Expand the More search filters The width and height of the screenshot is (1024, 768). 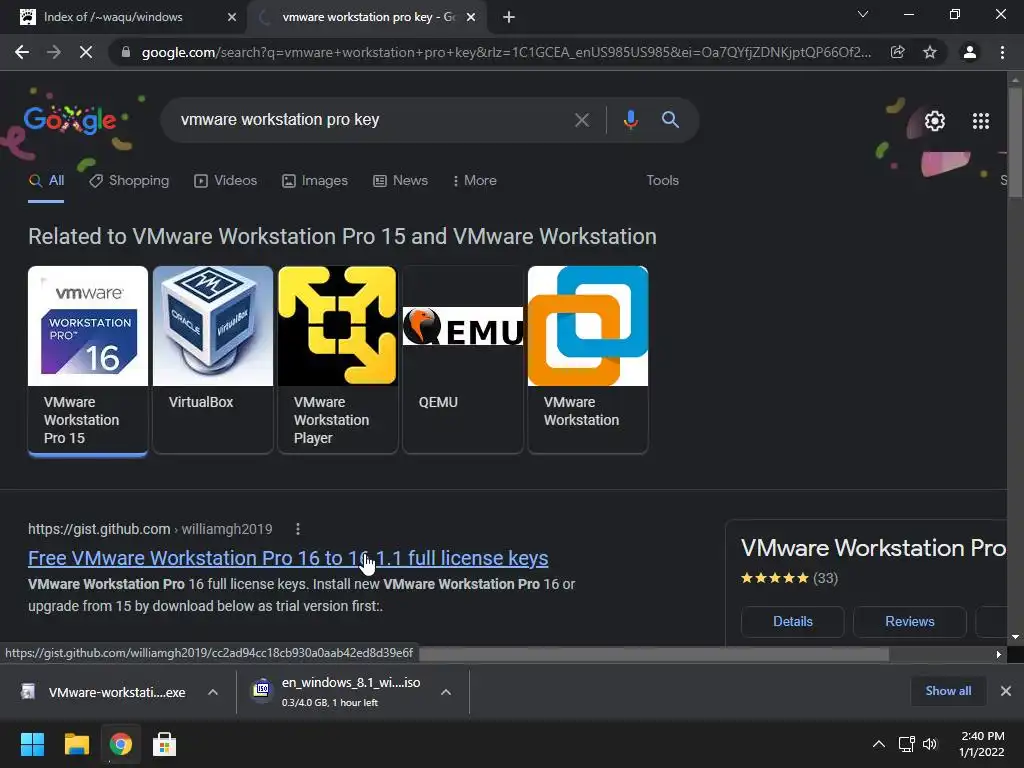[x=475, y=180]
